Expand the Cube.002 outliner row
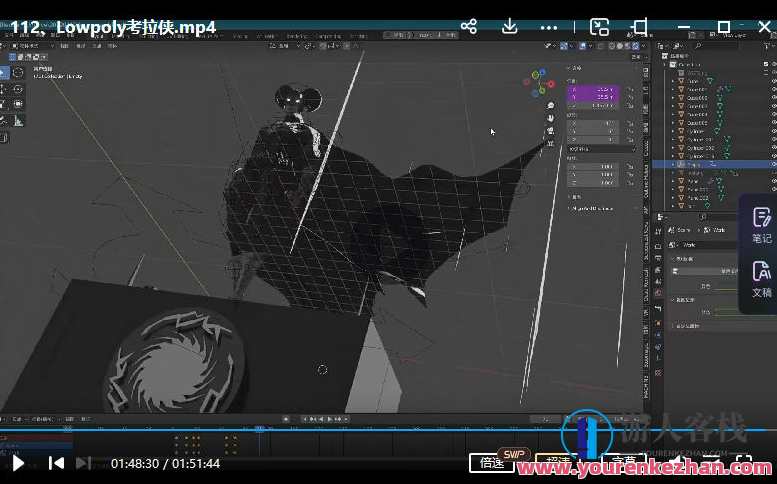 (673, 98)
